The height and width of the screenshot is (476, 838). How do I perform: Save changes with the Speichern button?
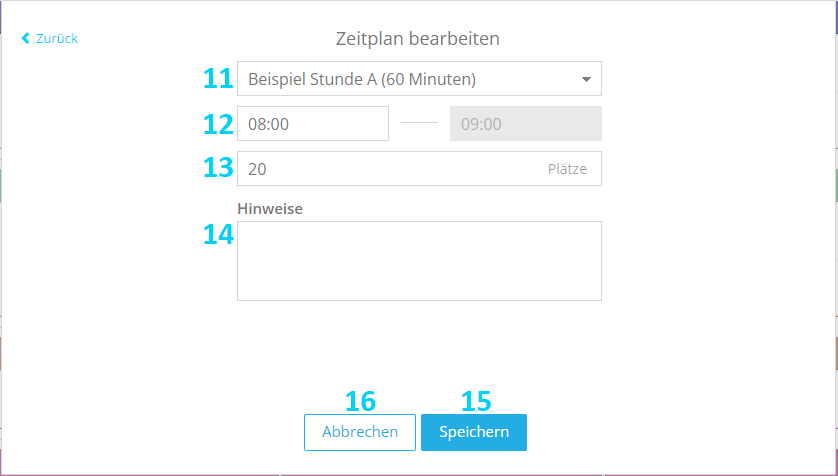point(474,432)
